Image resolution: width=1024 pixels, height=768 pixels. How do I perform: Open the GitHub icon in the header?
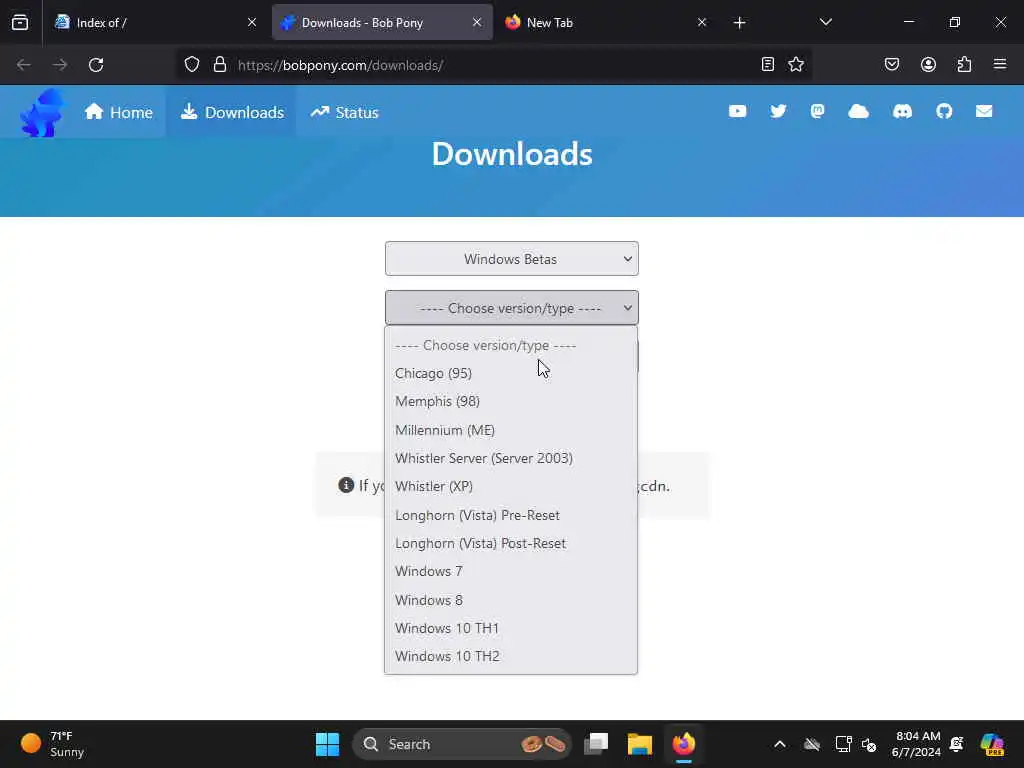tap(944, 112)
